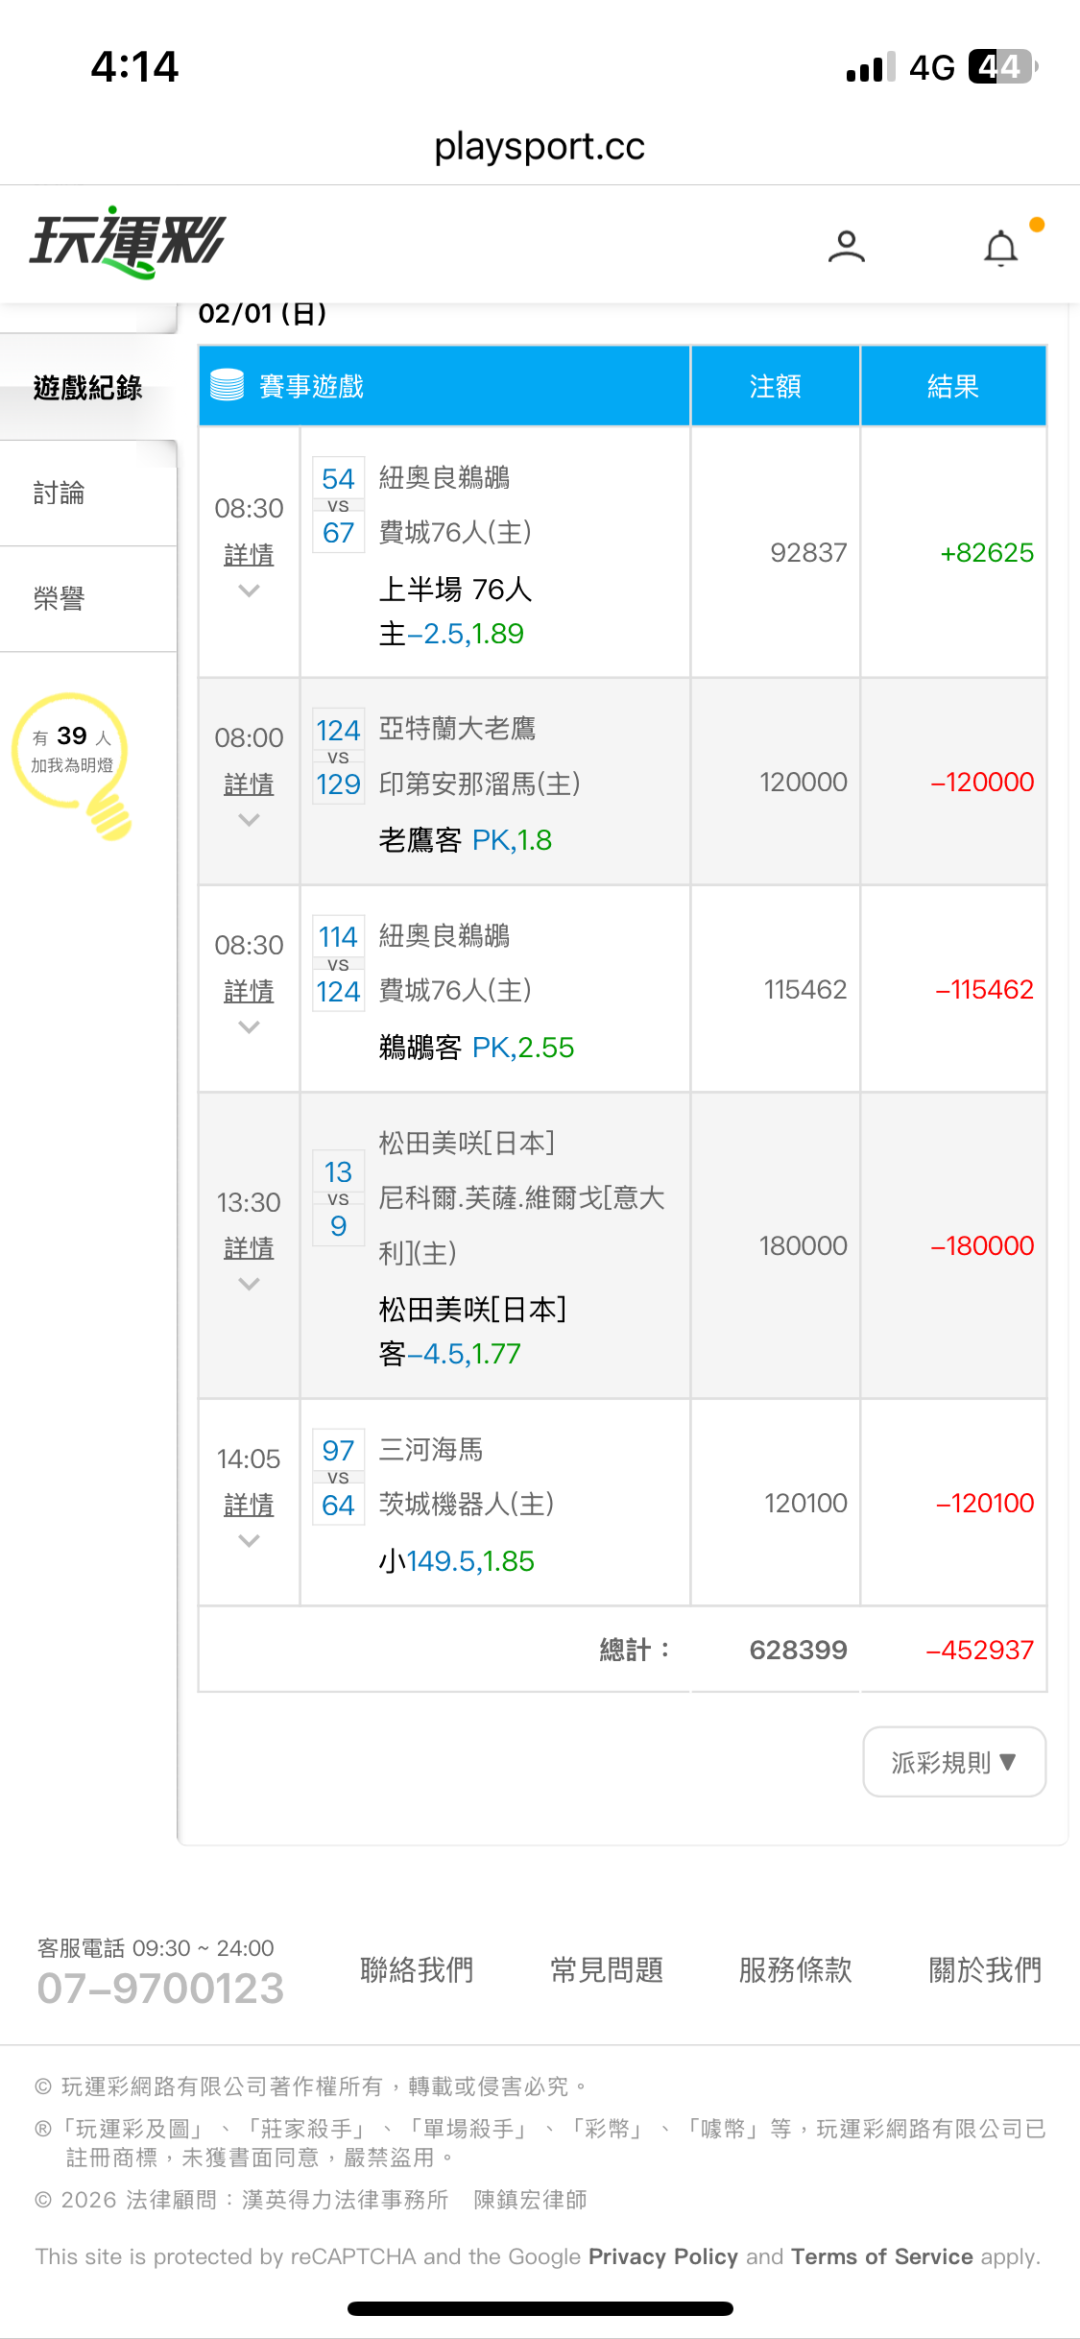Switch to the 討論 tab
The image size is (1080, 2339).
pyautogui.click(x=60, y=493)
